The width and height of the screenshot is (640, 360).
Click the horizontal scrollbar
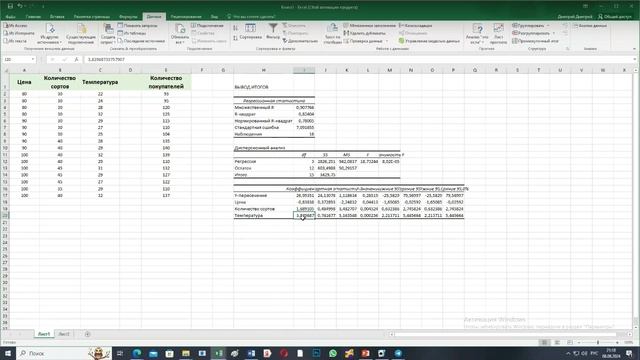[510, 334]
